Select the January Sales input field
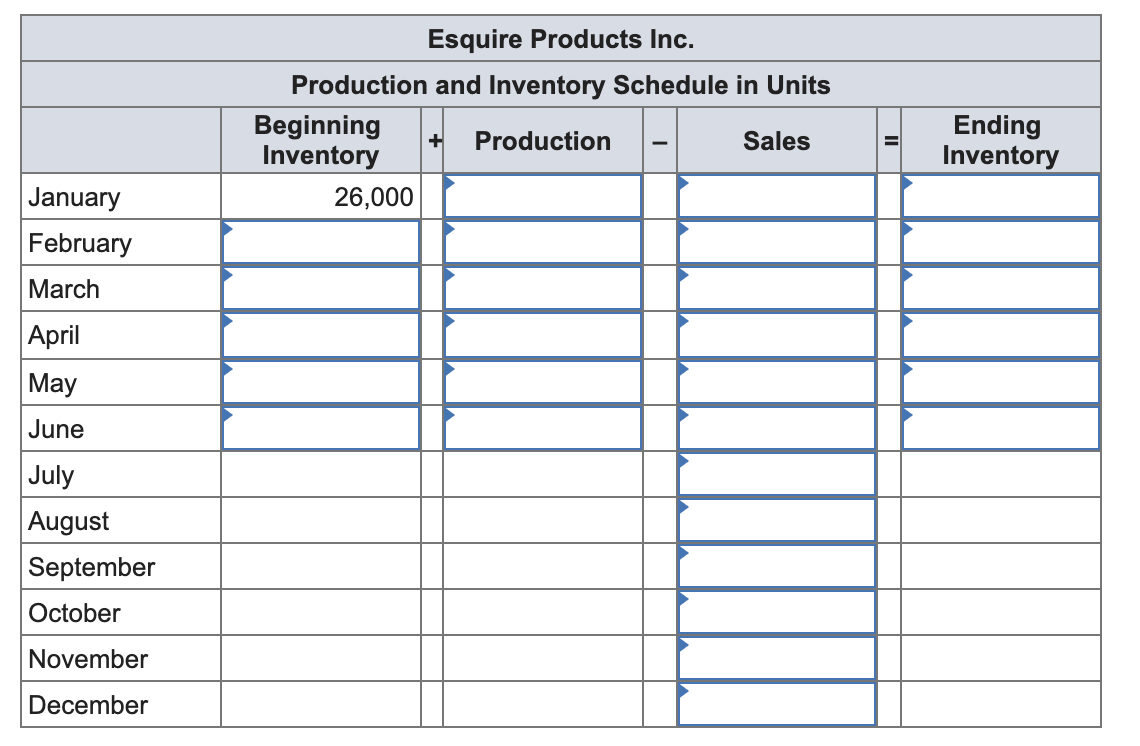The height and width of the screenshot is (746, 1140). pyautogui.click(x=777, y=197)
